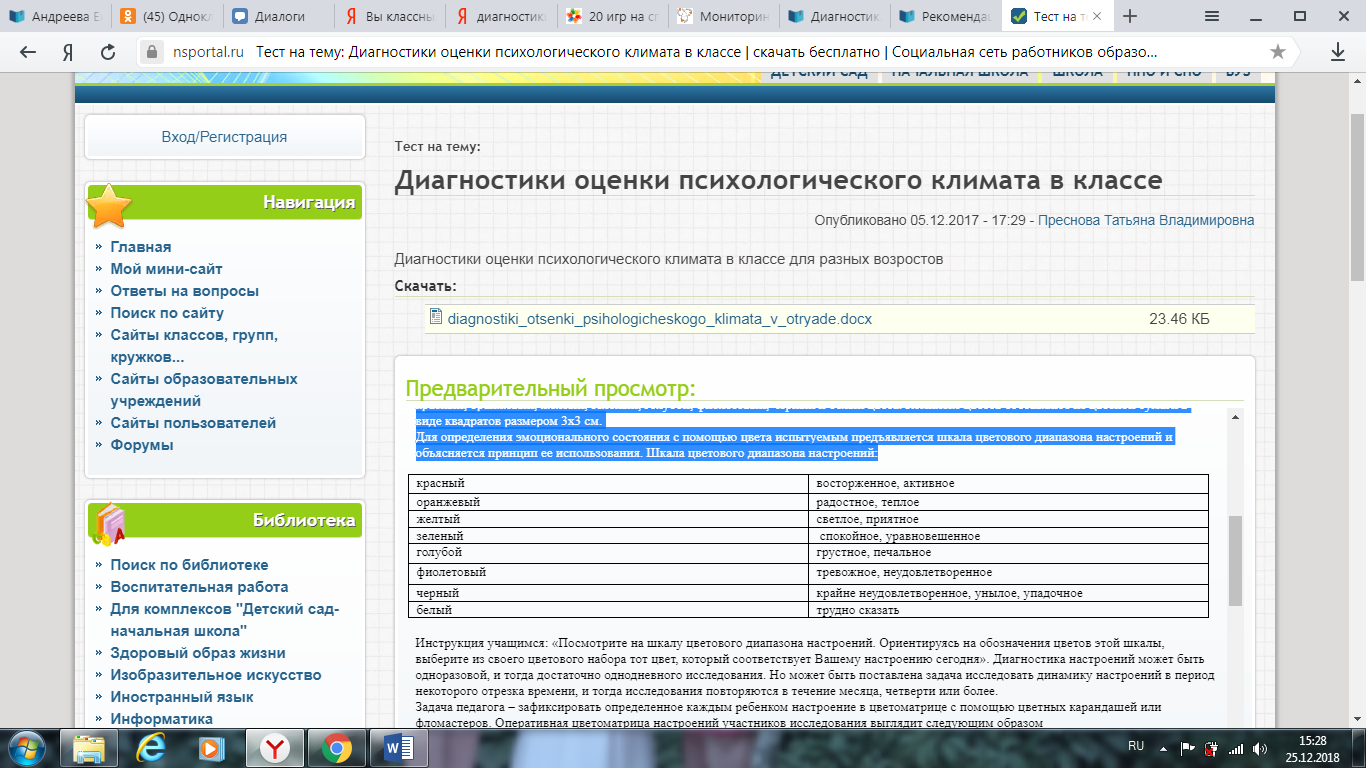
Task: Click table cell 'красный'
Action: click(608, 484)
